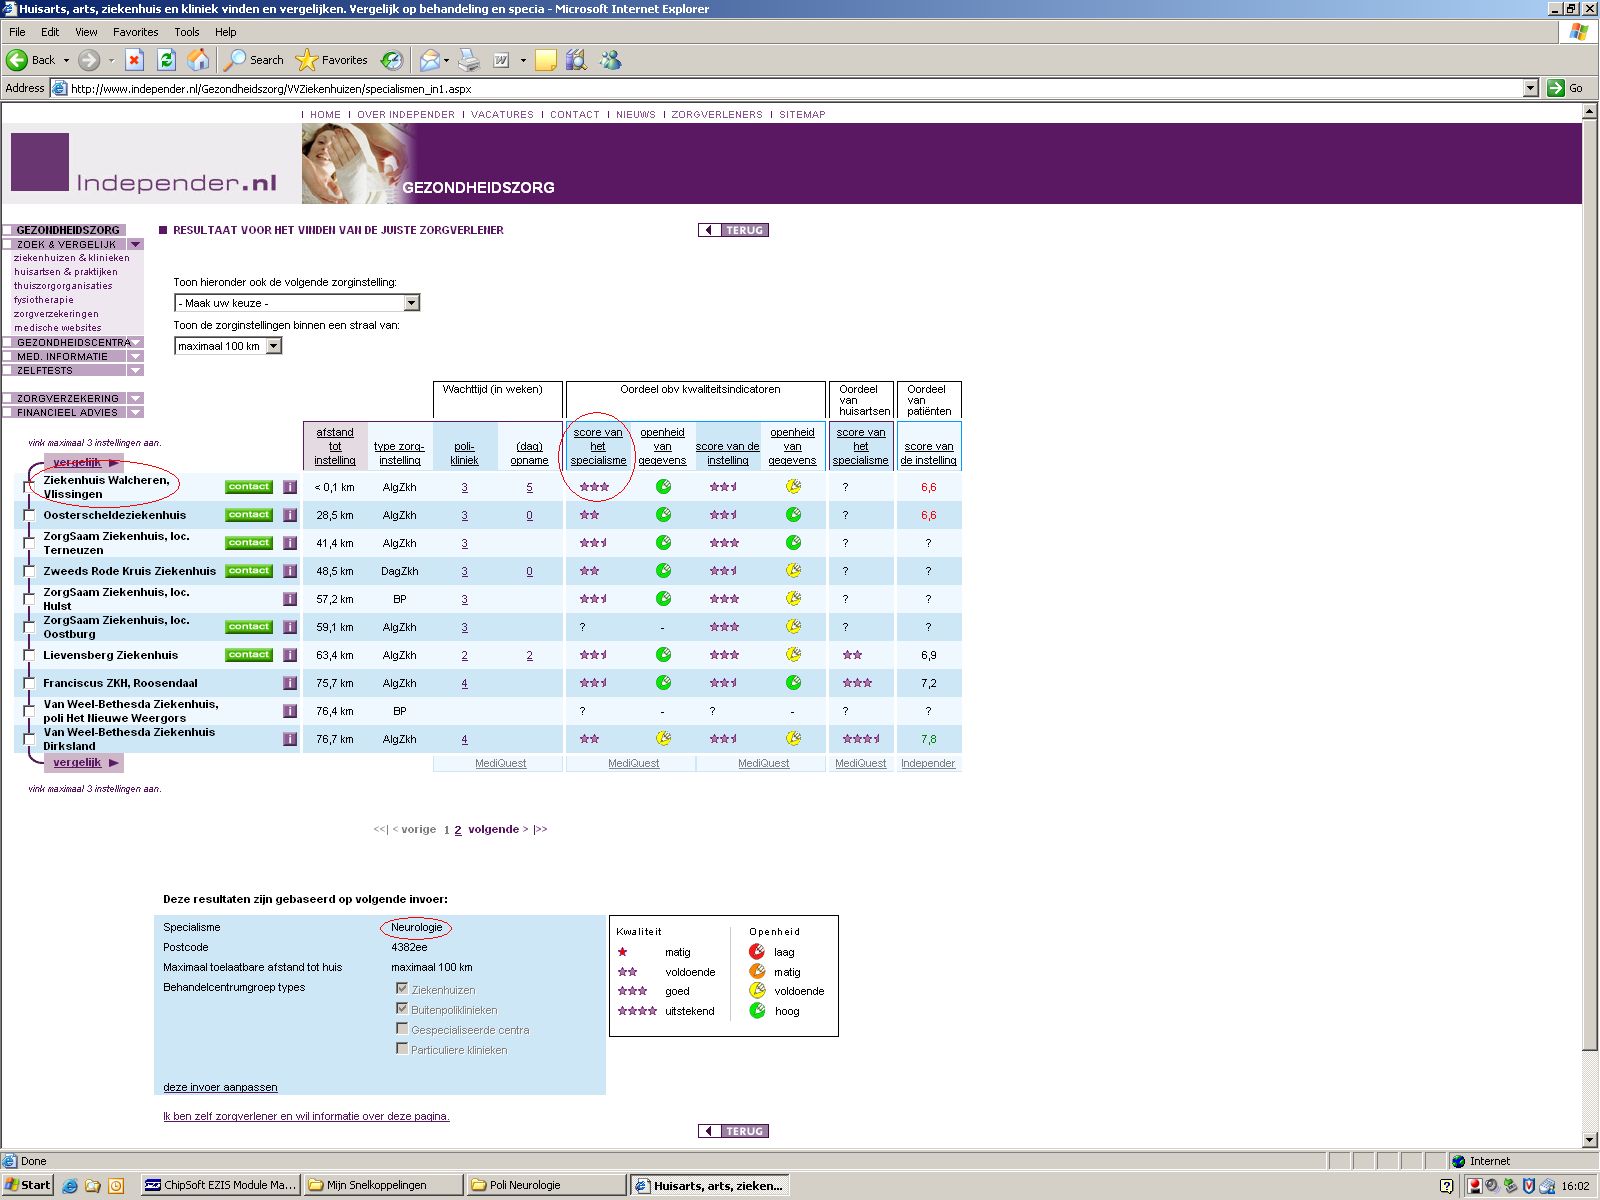The height and width of the screenshot is (1200, 1600).
Task: Open the History toolbar icon
Action: coord(392,60)
